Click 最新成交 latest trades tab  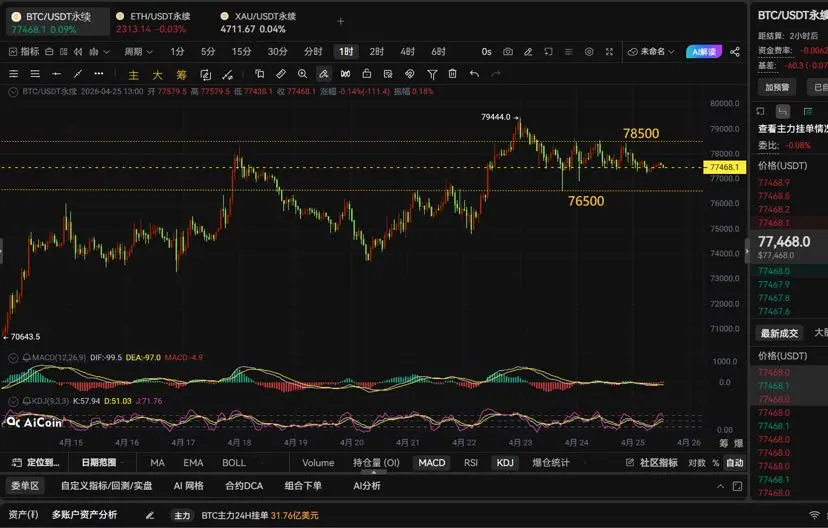[779, 333]
